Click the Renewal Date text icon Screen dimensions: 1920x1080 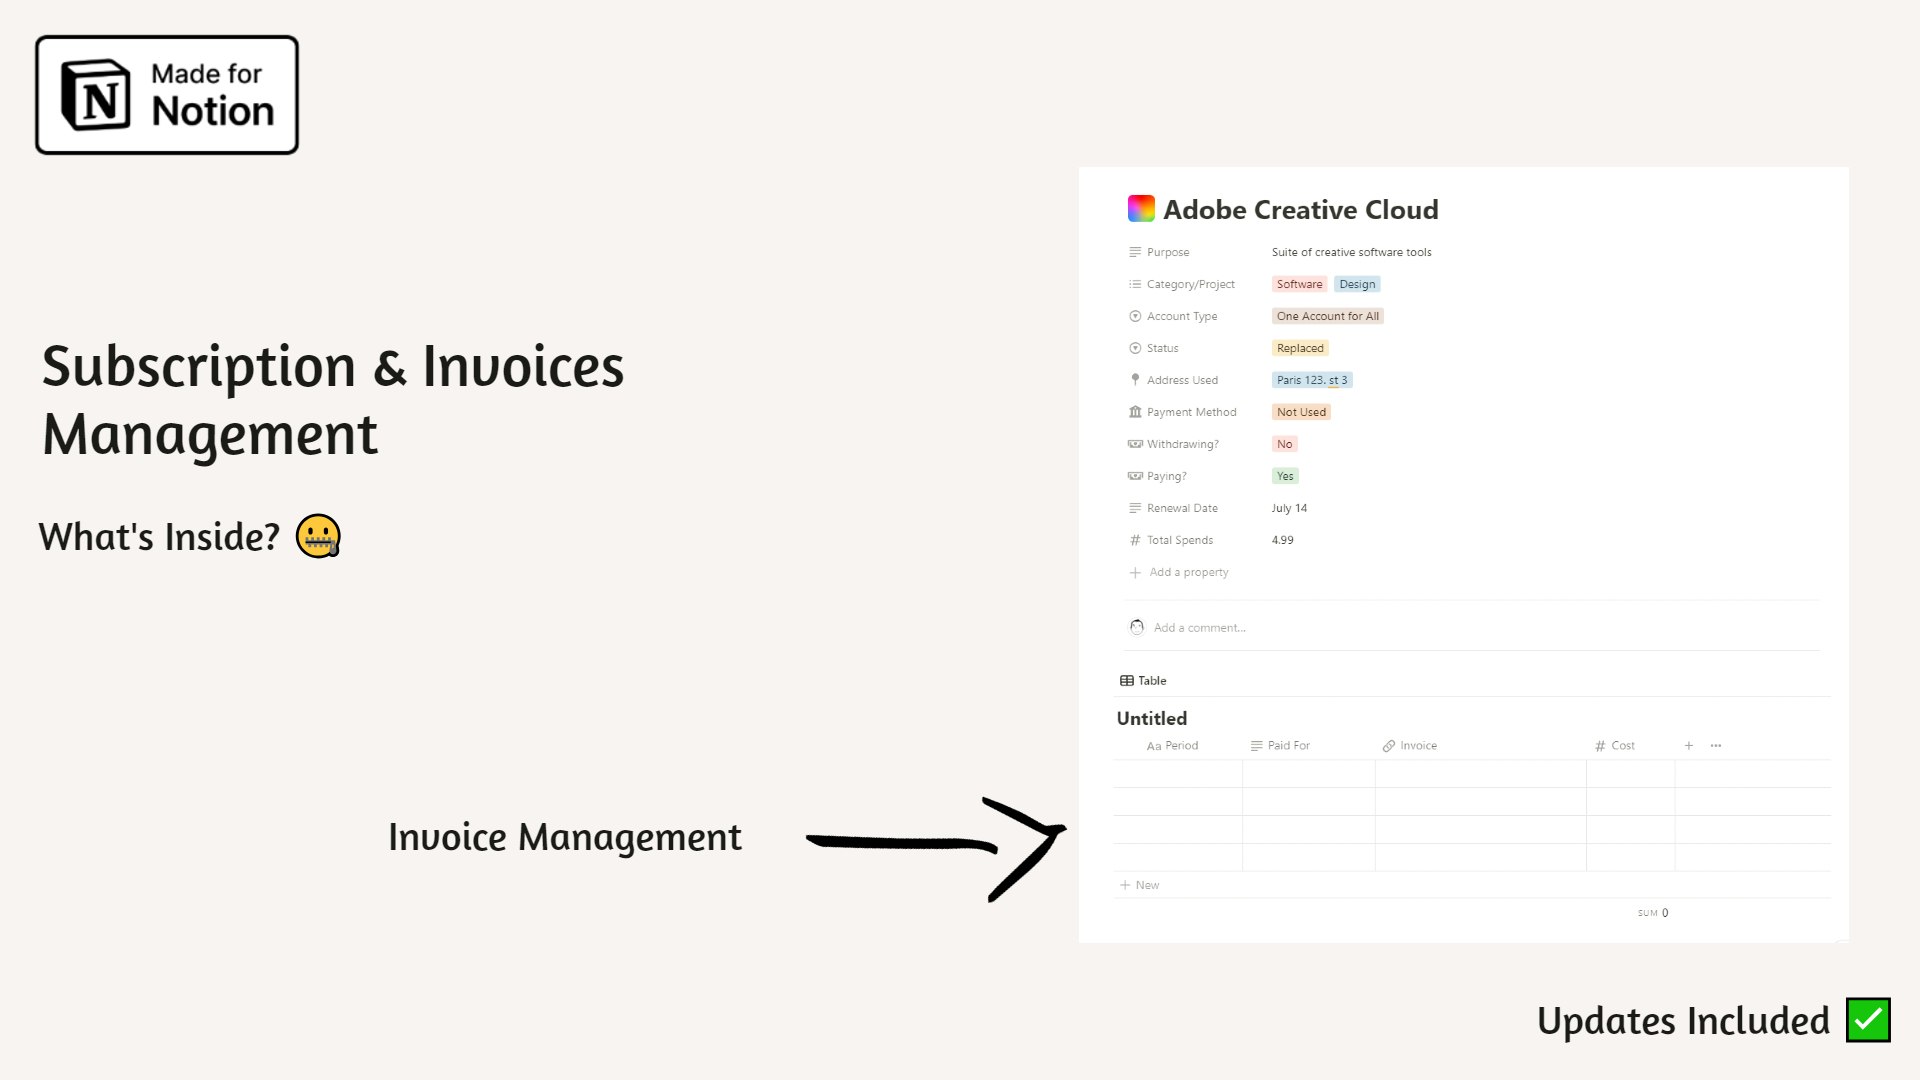click(1135, 508)
